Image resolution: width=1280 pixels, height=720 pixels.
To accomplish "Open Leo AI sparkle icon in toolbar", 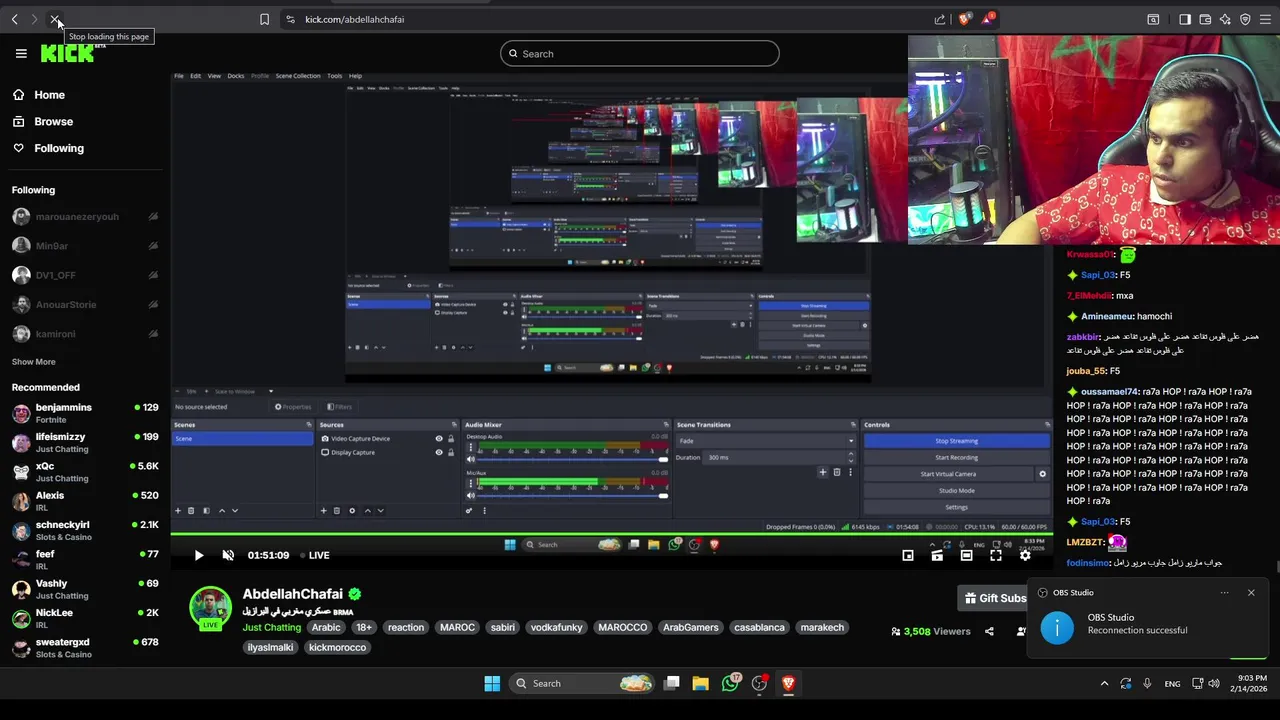I will point(1225,19).
